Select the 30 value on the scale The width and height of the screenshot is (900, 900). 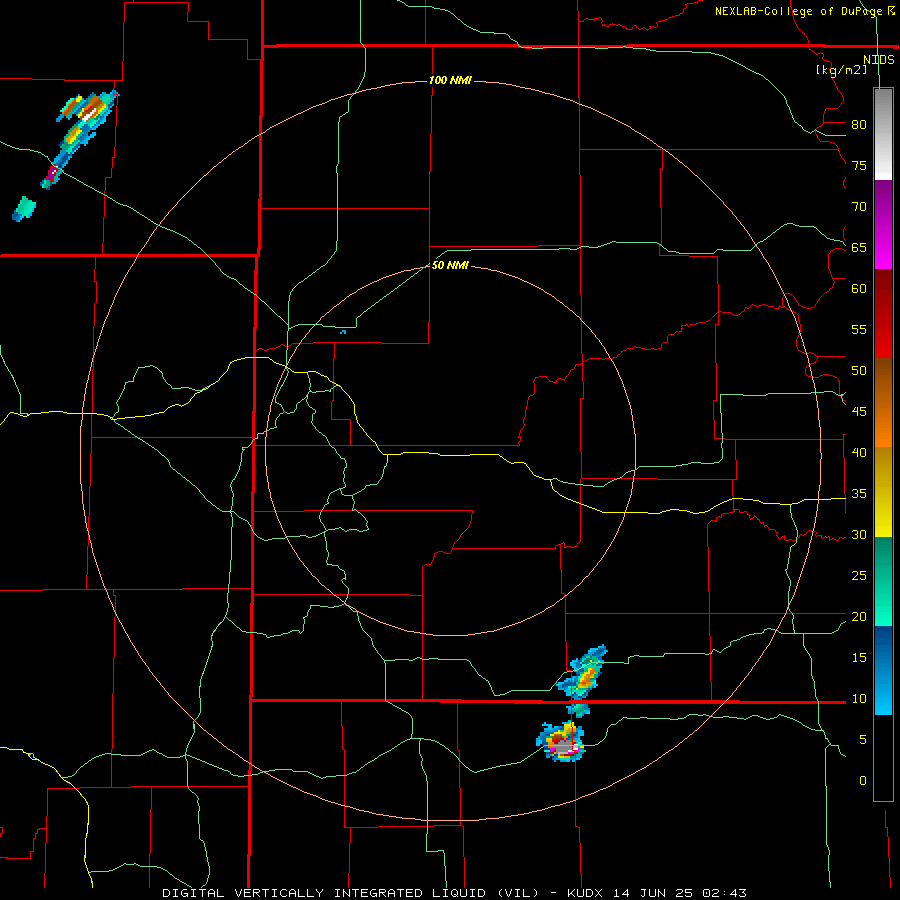859,534
